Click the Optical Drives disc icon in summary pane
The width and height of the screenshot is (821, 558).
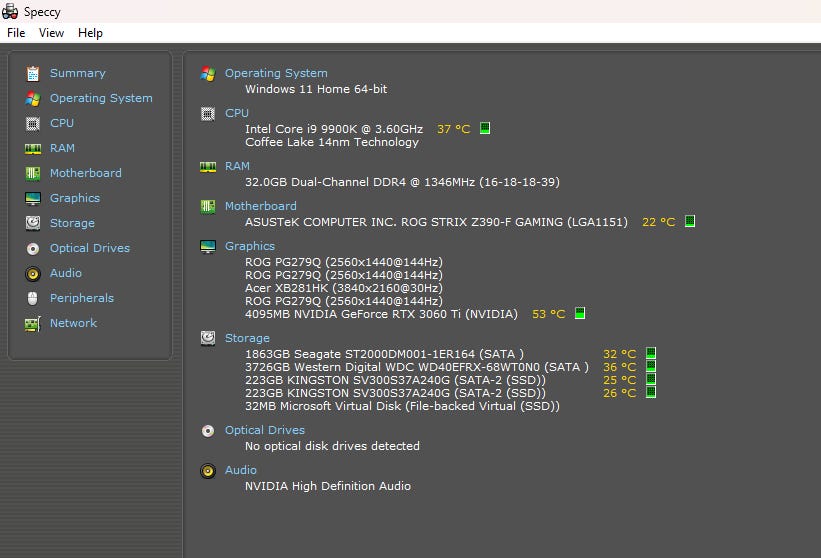pos(208,431)
